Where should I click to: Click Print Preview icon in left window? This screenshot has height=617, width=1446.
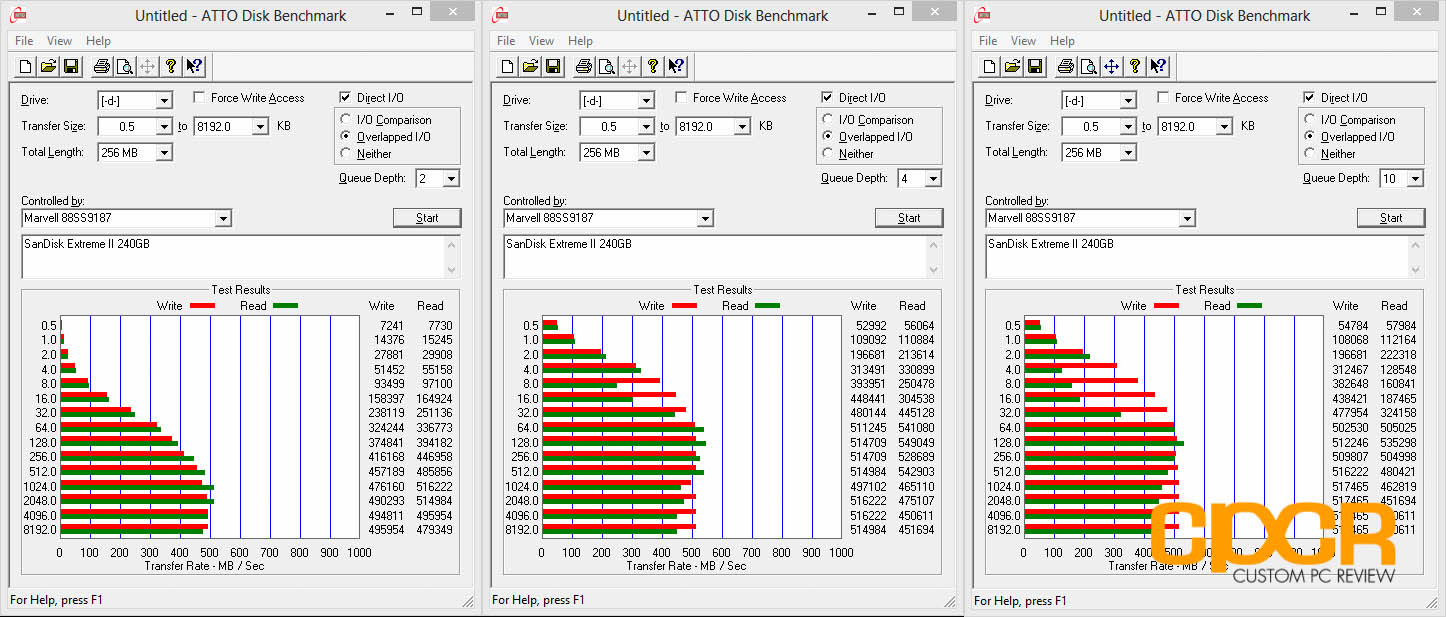(x=124, y=66)
